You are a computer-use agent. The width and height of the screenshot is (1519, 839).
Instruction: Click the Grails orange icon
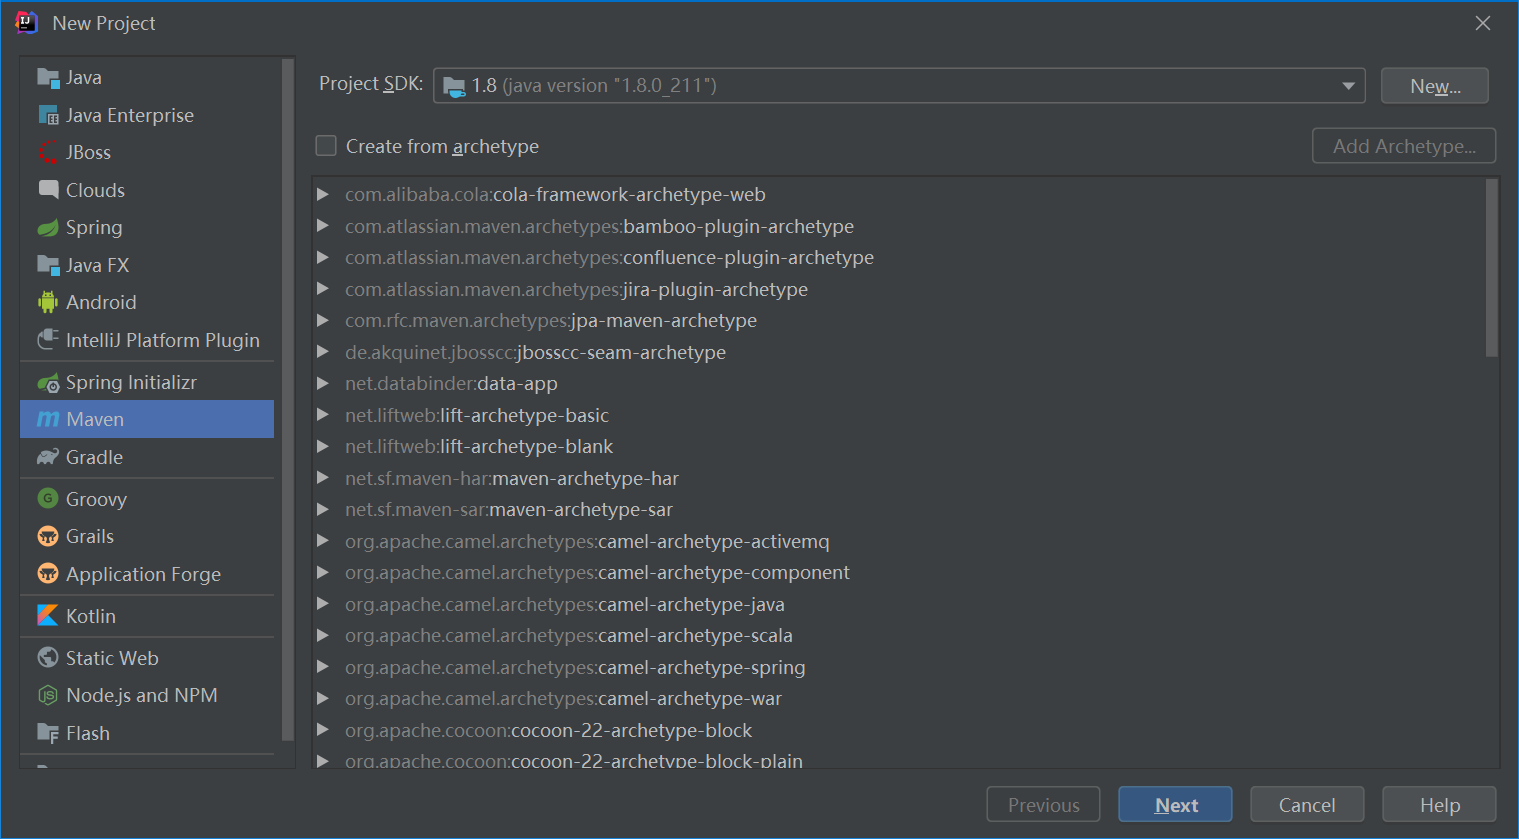(48, 536)
